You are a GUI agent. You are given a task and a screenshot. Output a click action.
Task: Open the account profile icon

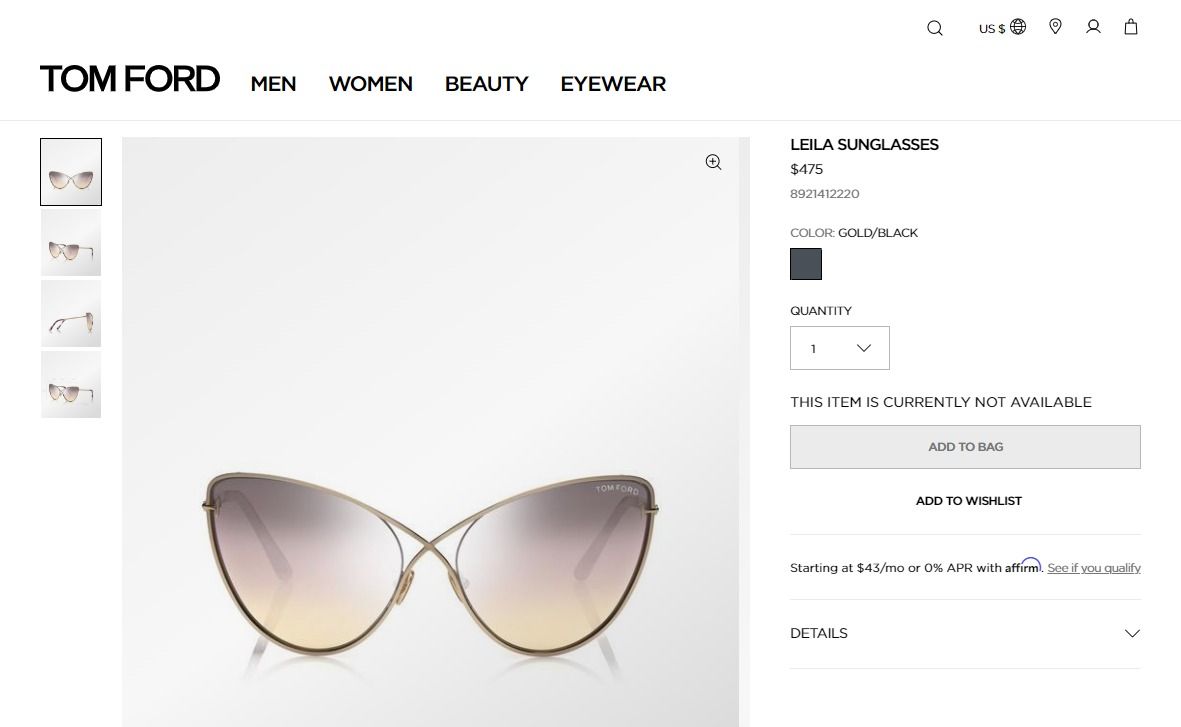(1093, 27)
